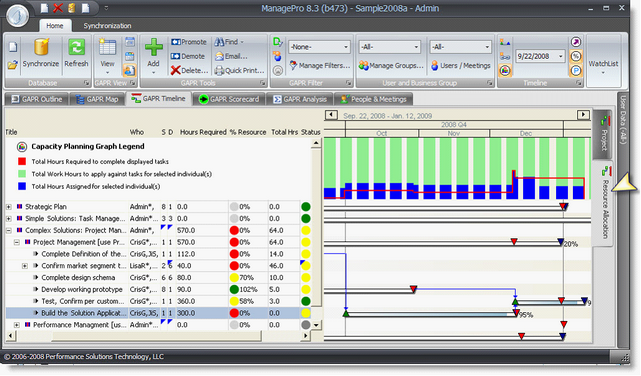The width and height of the screenshot is (641, 376).
Task: Toggle the capacity graph icon in Timeline group
Action: 505,71
